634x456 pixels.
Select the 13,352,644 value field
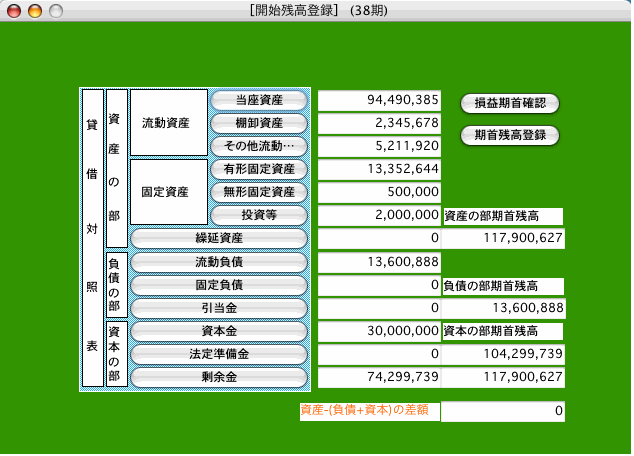pos(379,169)
